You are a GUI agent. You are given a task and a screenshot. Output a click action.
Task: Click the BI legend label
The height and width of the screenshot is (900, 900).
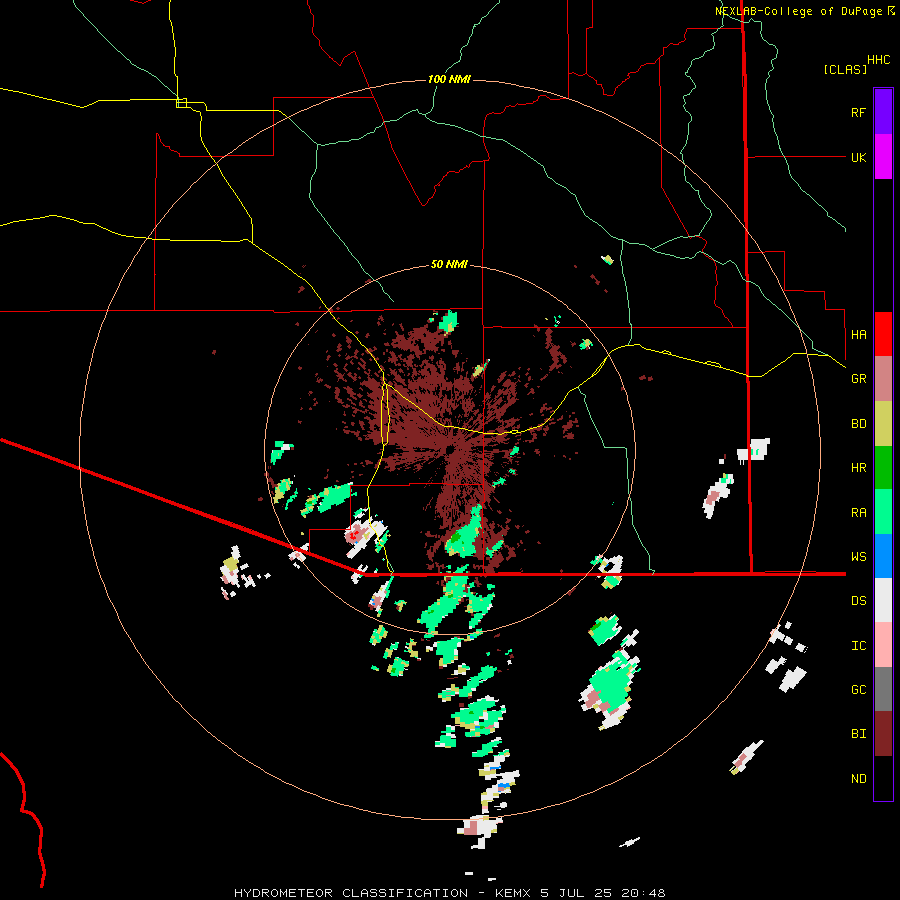click(x=859, y=734)
